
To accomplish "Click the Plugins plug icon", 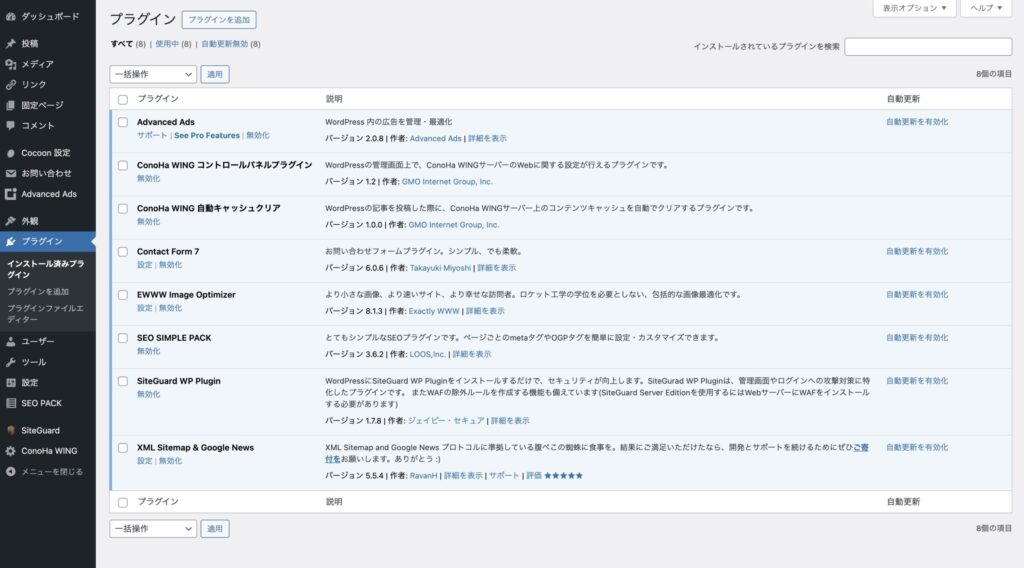I will (x=10, y=242).
